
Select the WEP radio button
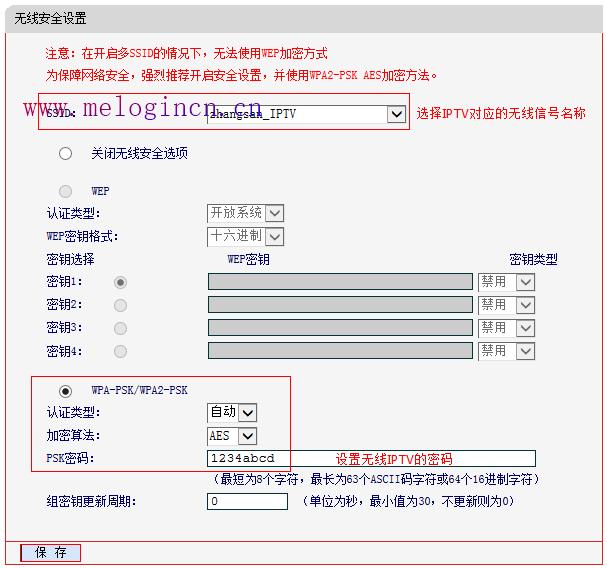tap(65, 191)
